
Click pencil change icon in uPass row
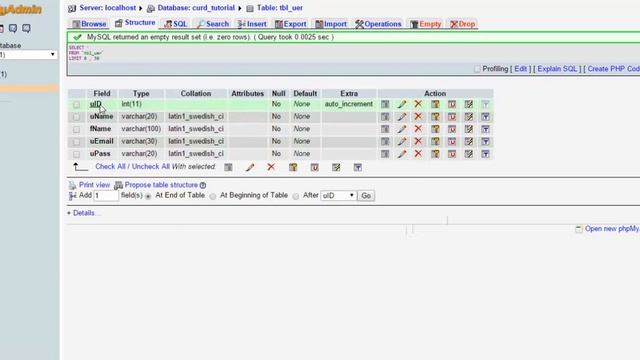(402, 154)
